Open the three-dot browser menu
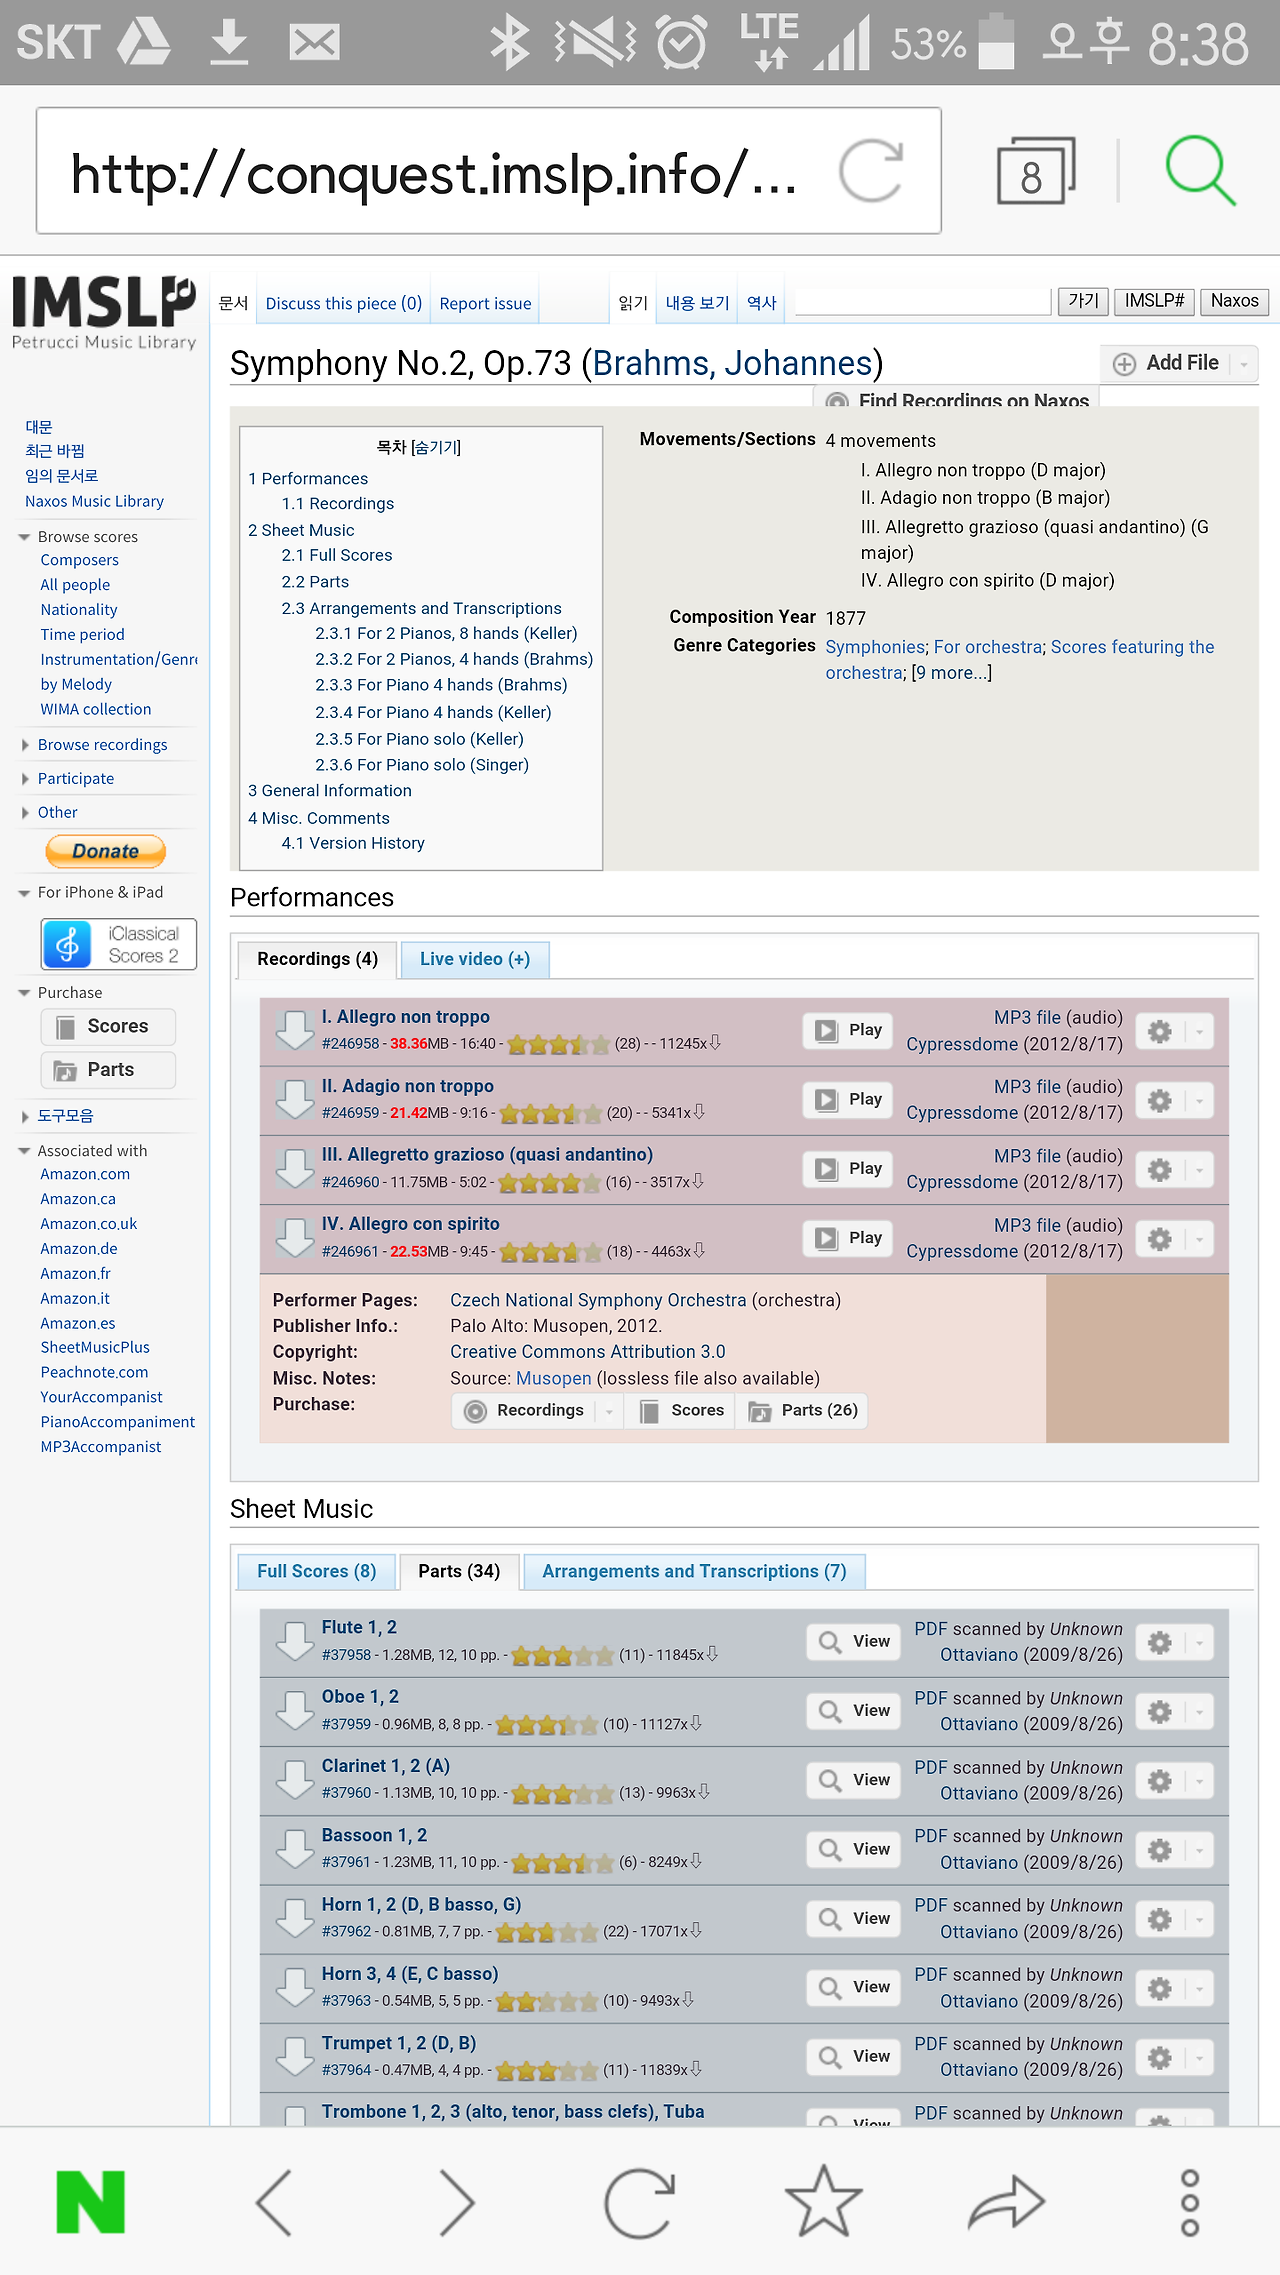 point(1189,2202)
